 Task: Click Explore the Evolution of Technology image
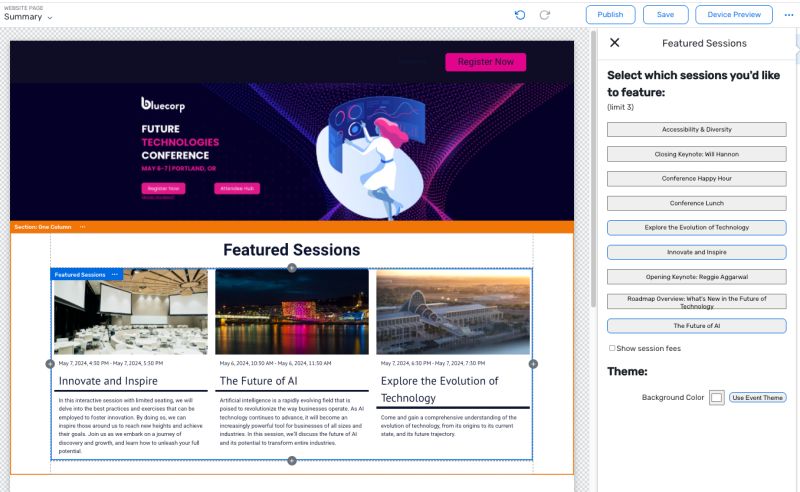click(x=453, y=312)
